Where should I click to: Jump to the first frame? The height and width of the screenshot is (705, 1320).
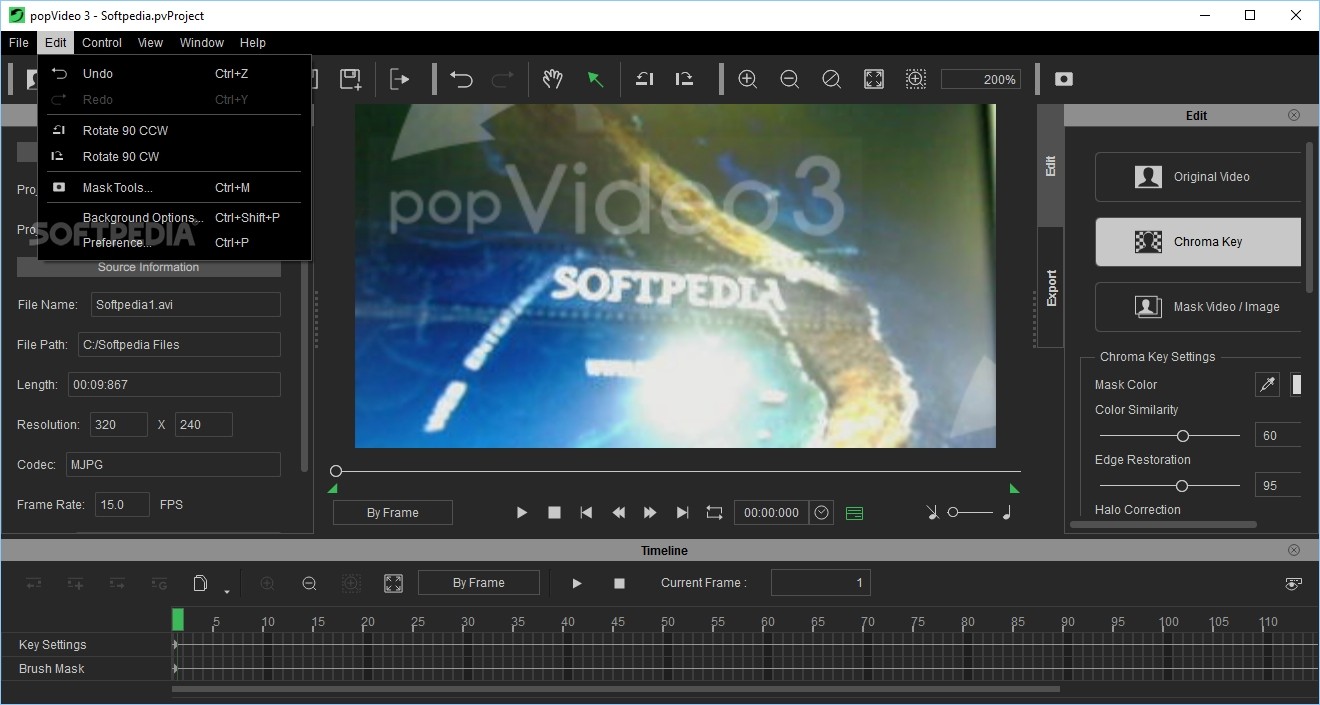point(586,513)
